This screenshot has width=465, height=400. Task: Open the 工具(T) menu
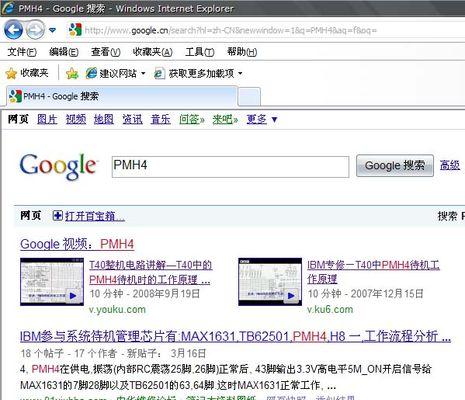pyautogui.click(x=200, y=52)
